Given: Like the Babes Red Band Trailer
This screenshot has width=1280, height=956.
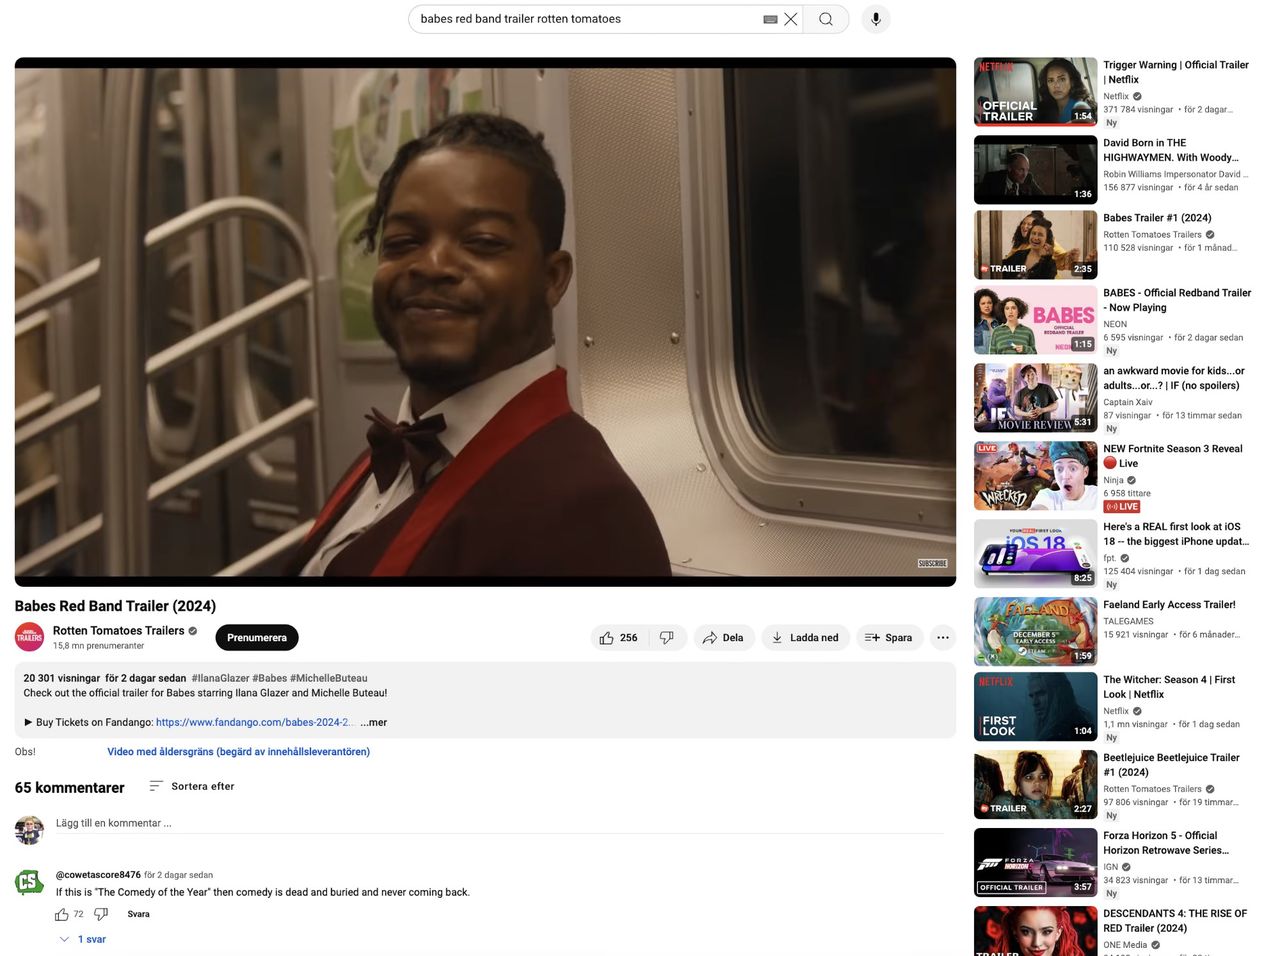Looking at the screenshot, I should [x=618, y=638].
